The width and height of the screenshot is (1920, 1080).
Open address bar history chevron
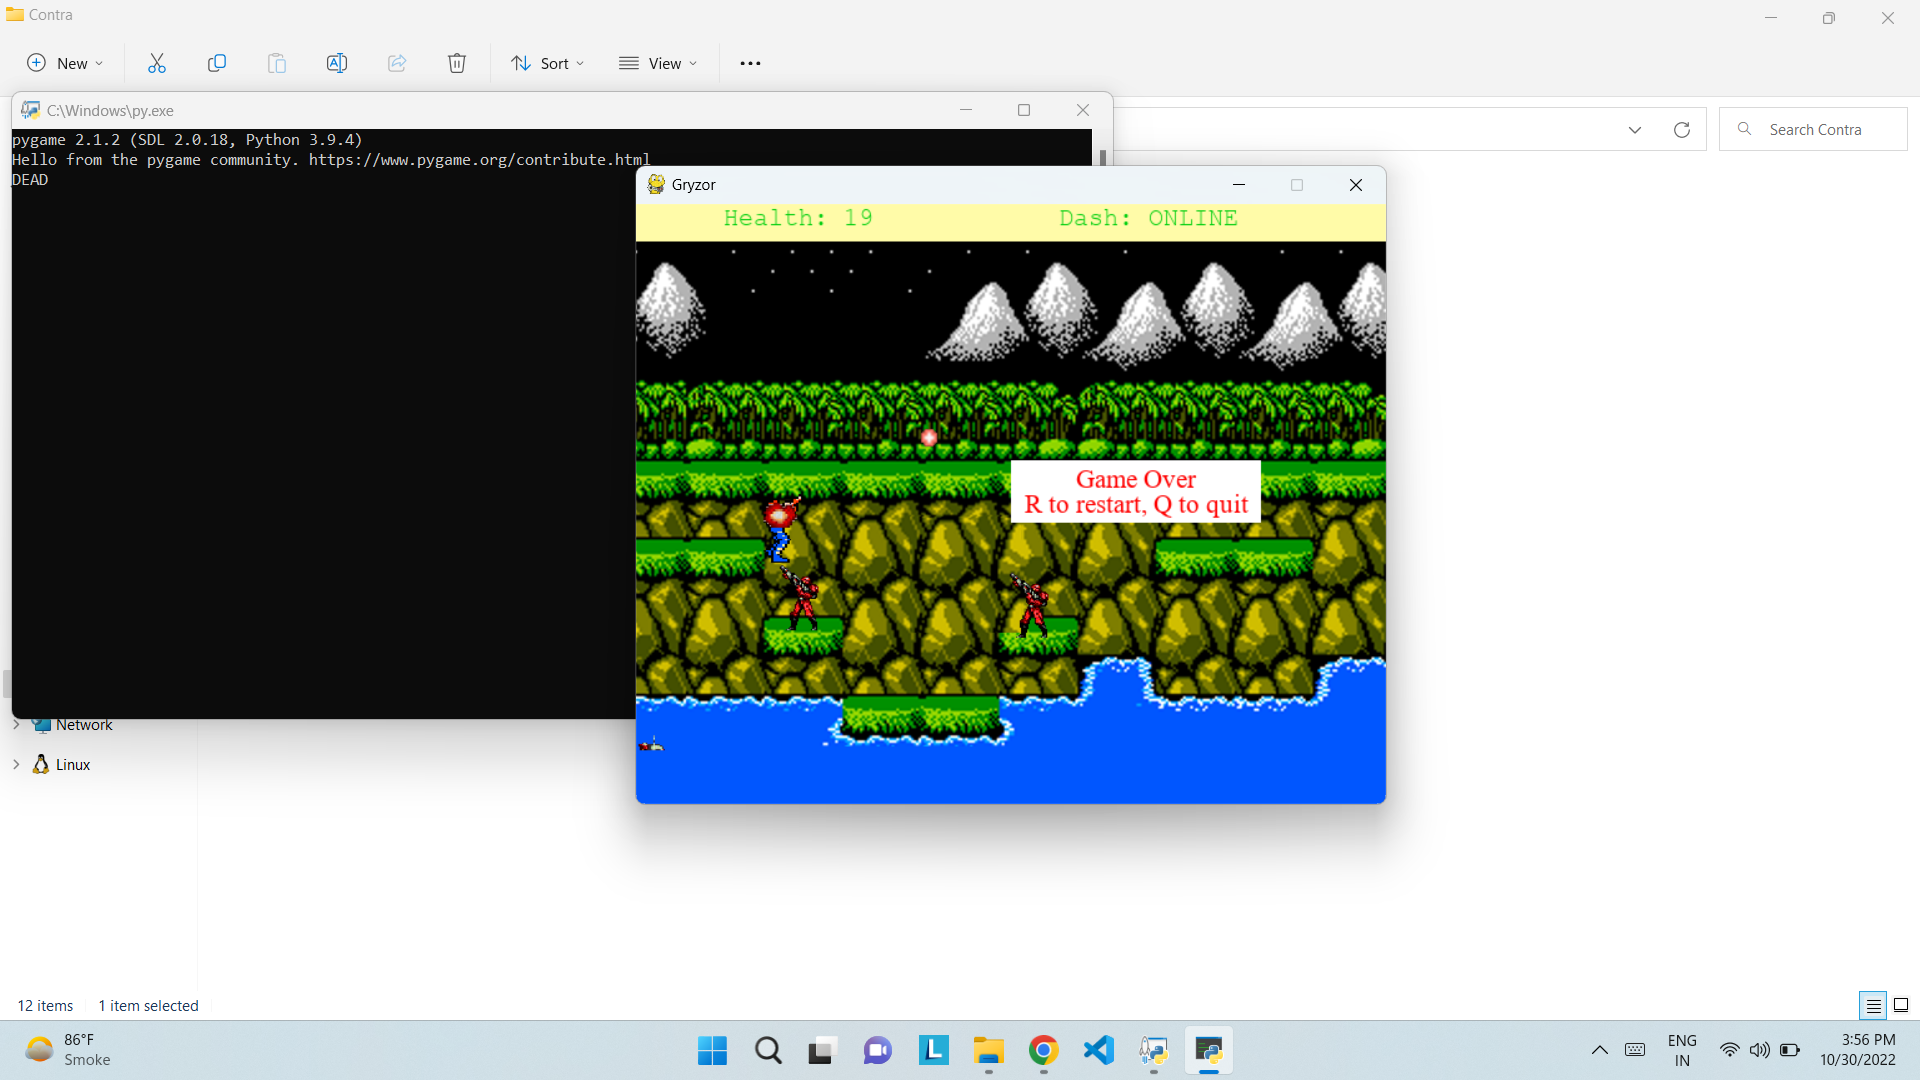pyautogui.click(x=1635, y=130)
